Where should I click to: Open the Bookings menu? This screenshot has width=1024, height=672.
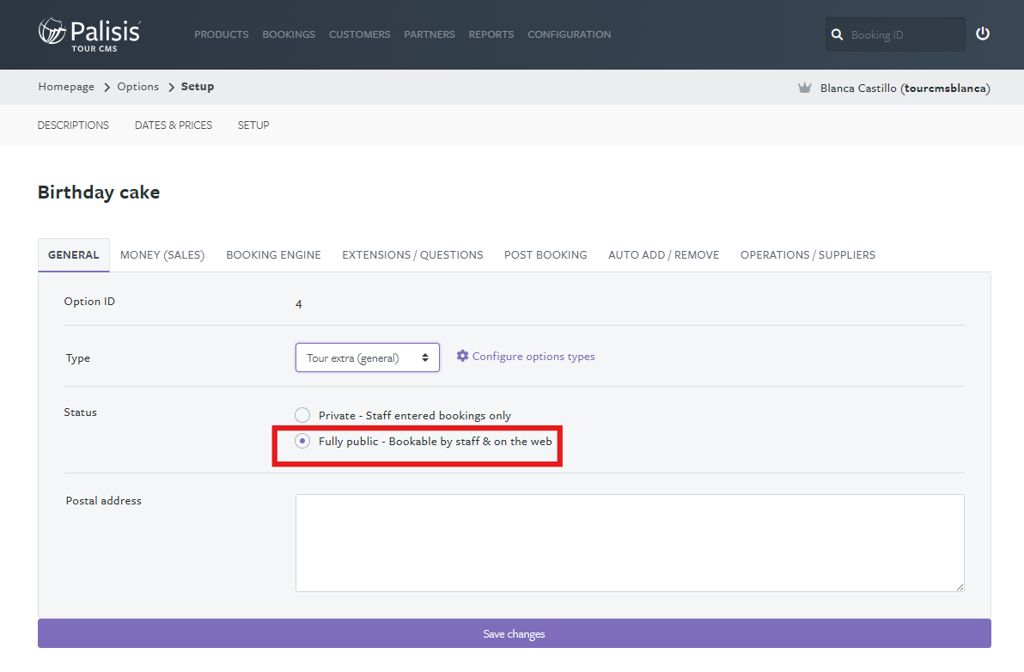pos(288,34)
